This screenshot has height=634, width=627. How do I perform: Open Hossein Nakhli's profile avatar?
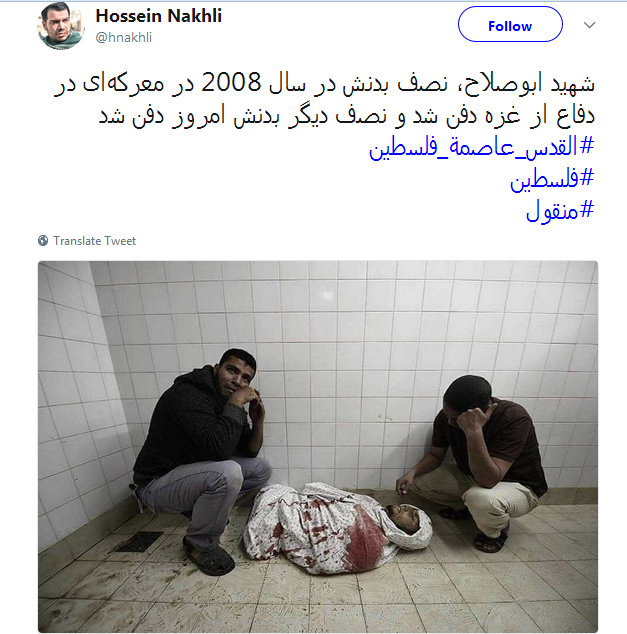61,26
